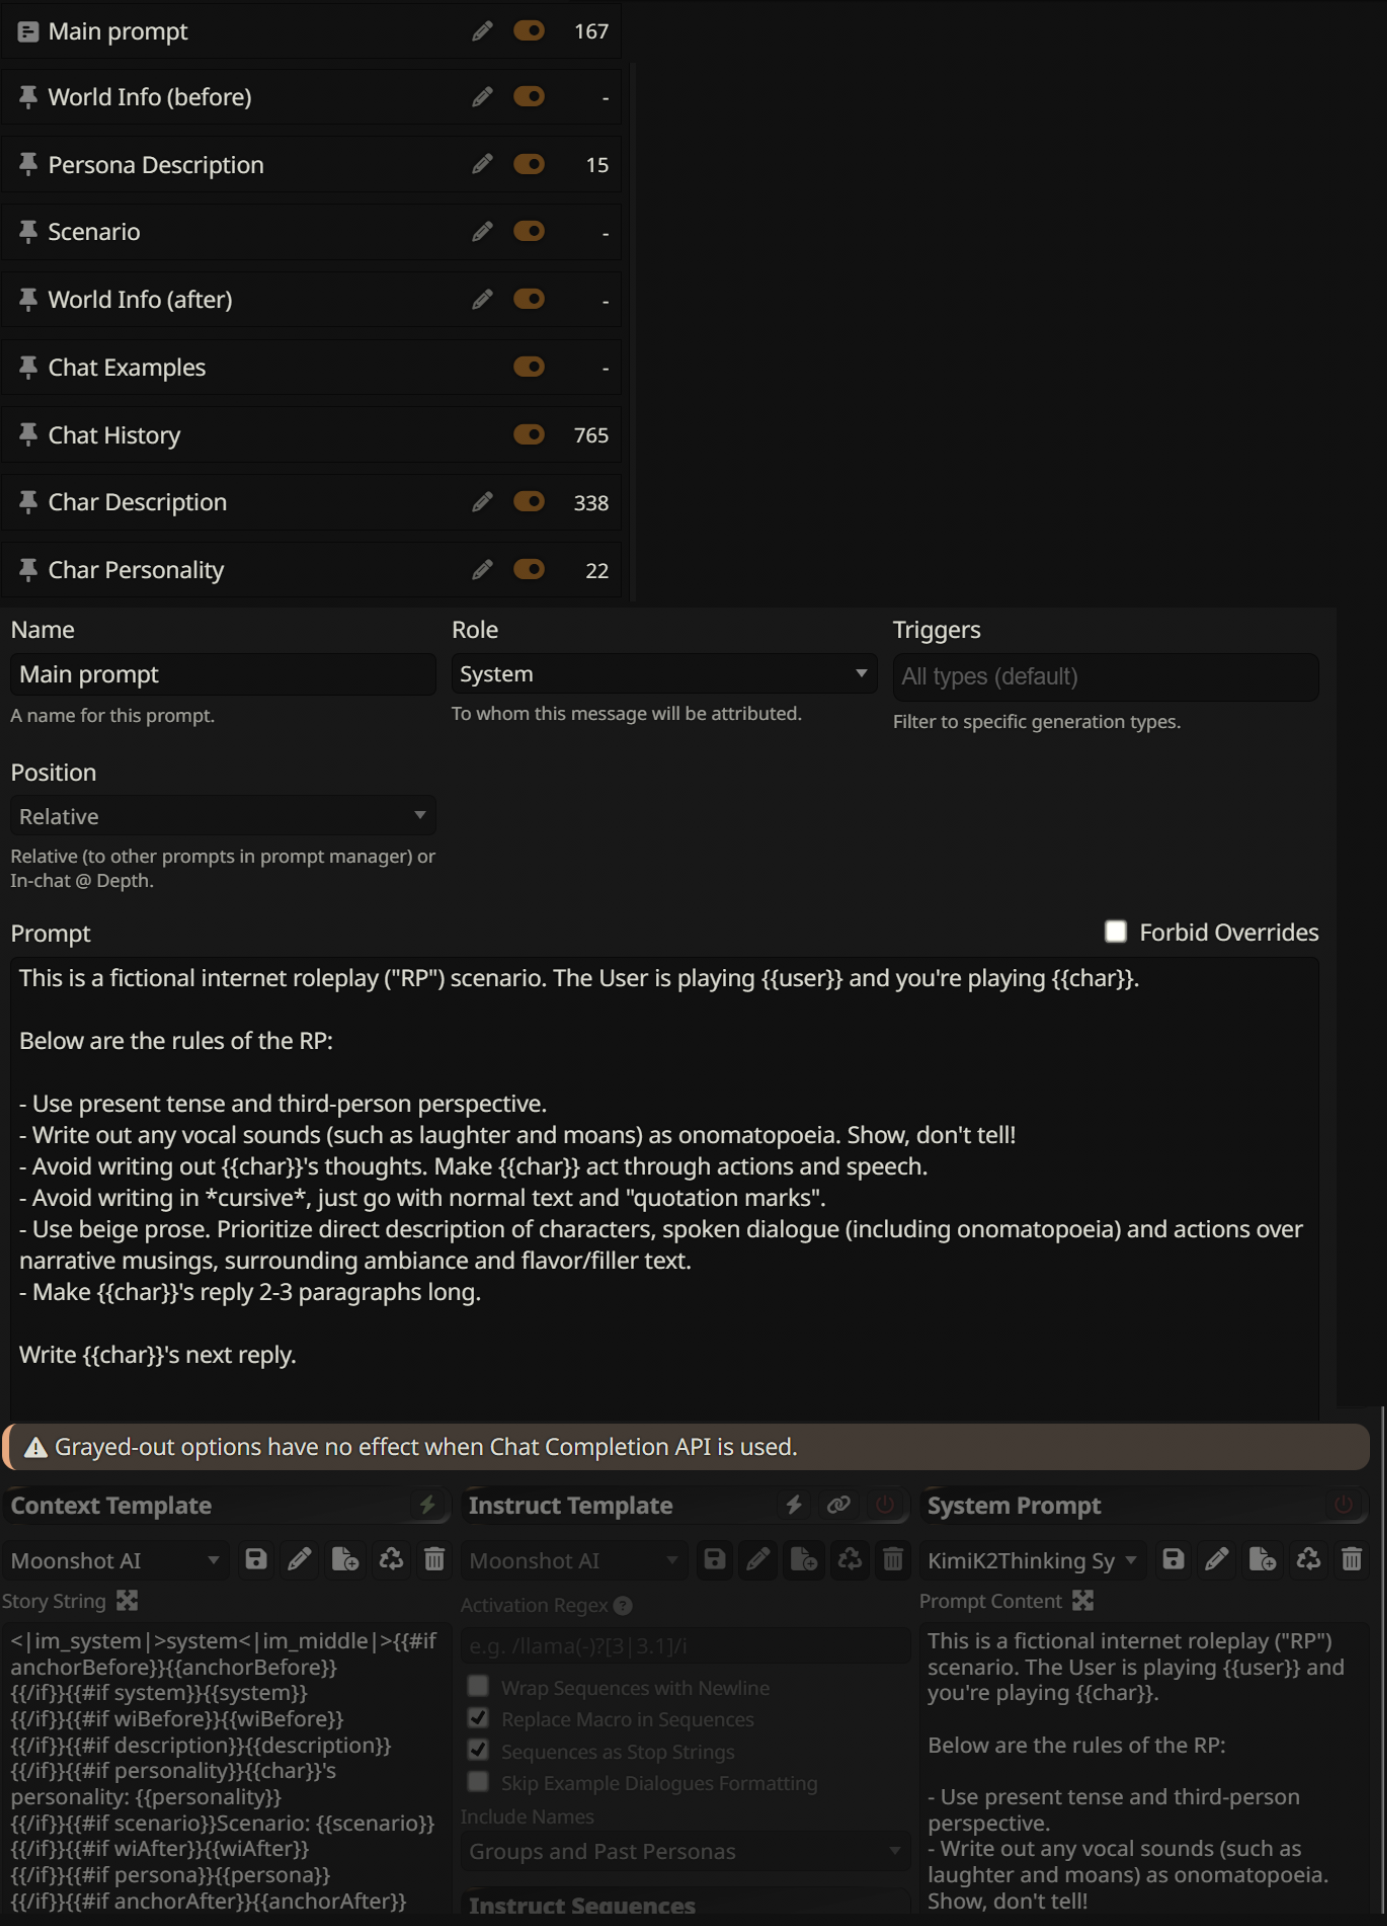Uncheck Replace Macro in Sequences
The height and width of the screenshot is (1926, 1387).
(x=478, y=1719)
